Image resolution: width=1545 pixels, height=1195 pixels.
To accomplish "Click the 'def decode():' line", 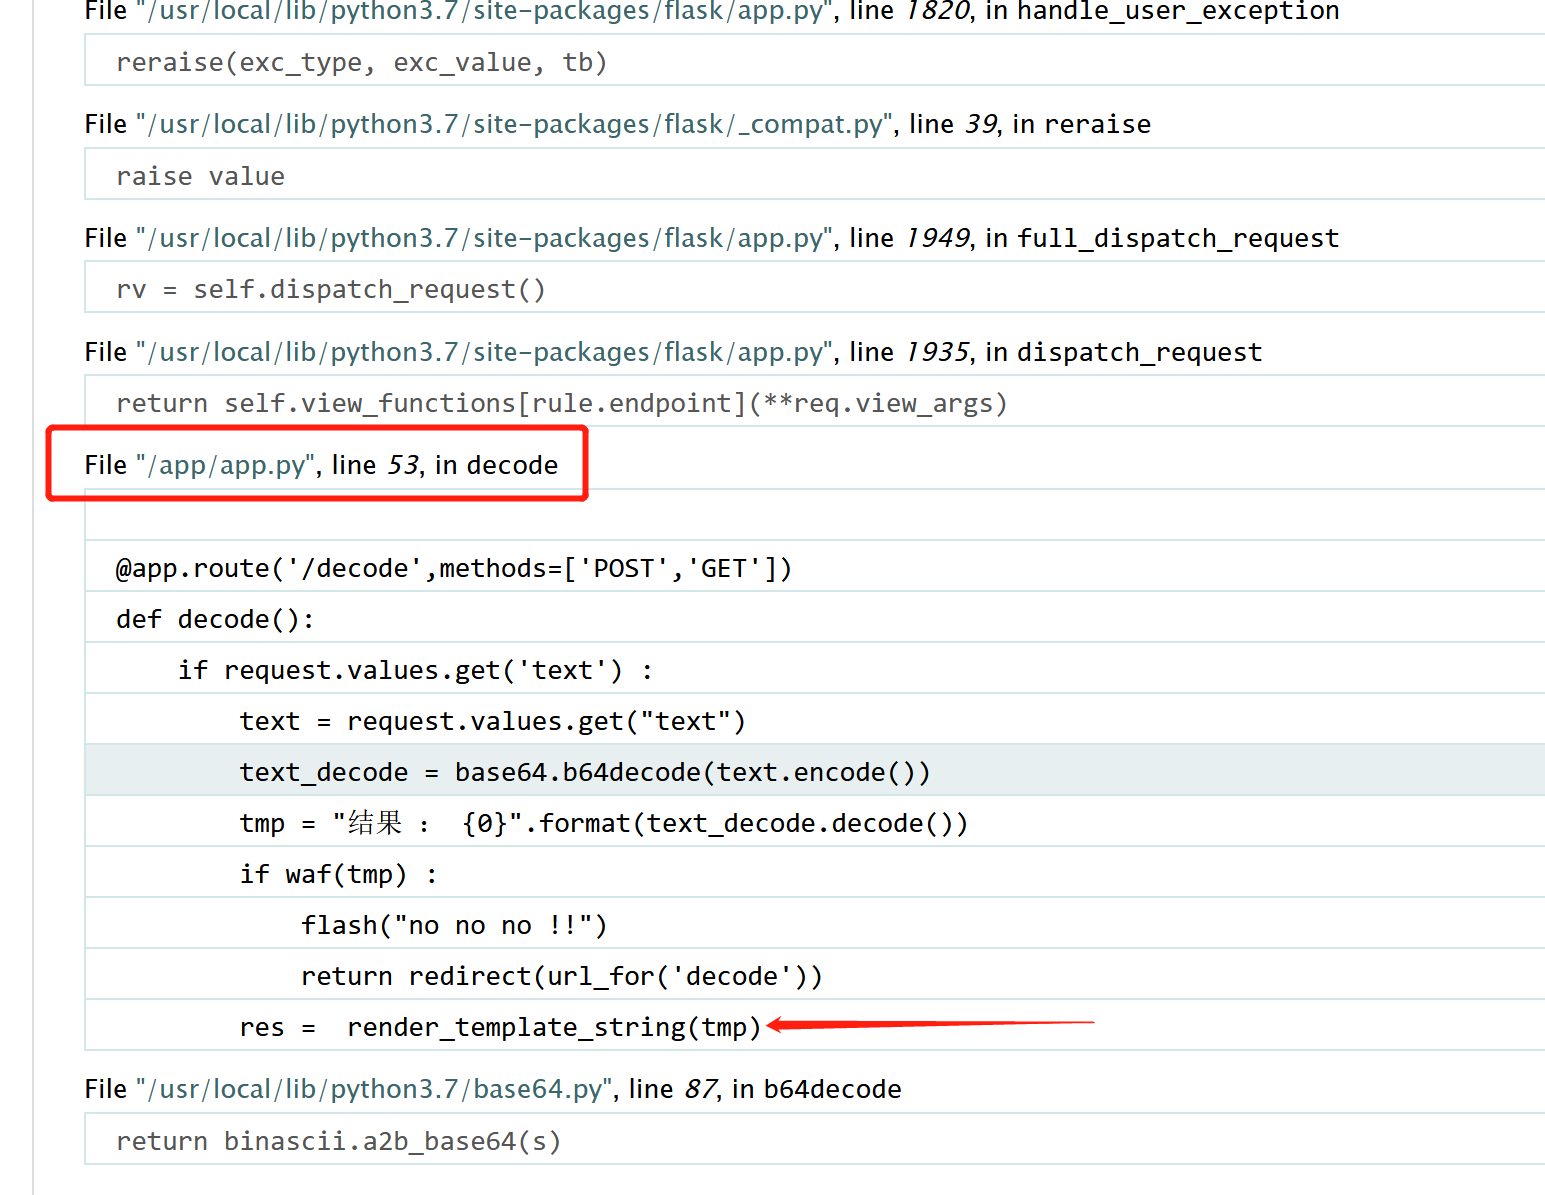I will (815, 619).
